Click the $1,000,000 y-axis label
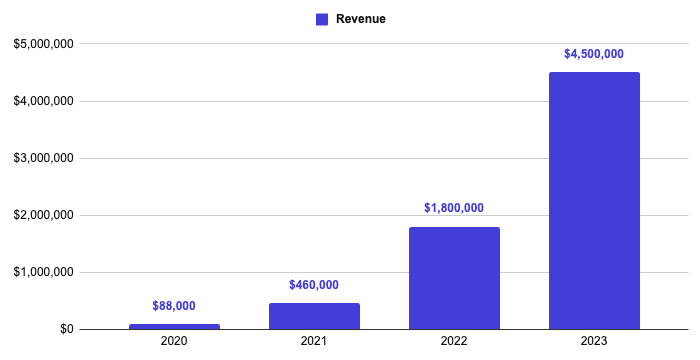 [x=43, y=272]
